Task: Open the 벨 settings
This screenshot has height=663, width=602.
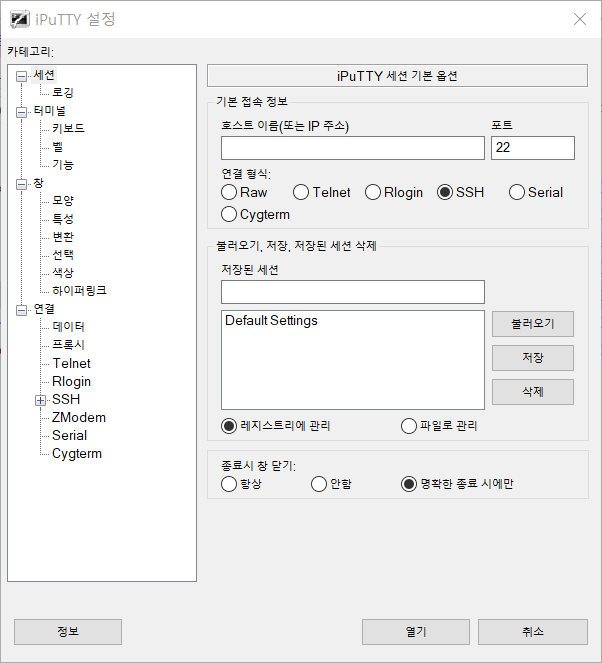Action: (57, 147)
